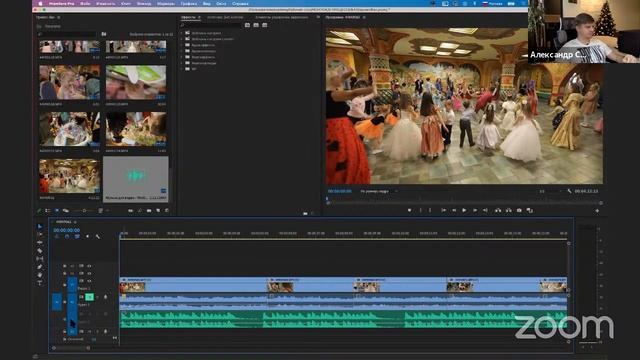This screenshot has height=360, width=640.
Task: Switch project panel to list view
Action: coord(48,211)
